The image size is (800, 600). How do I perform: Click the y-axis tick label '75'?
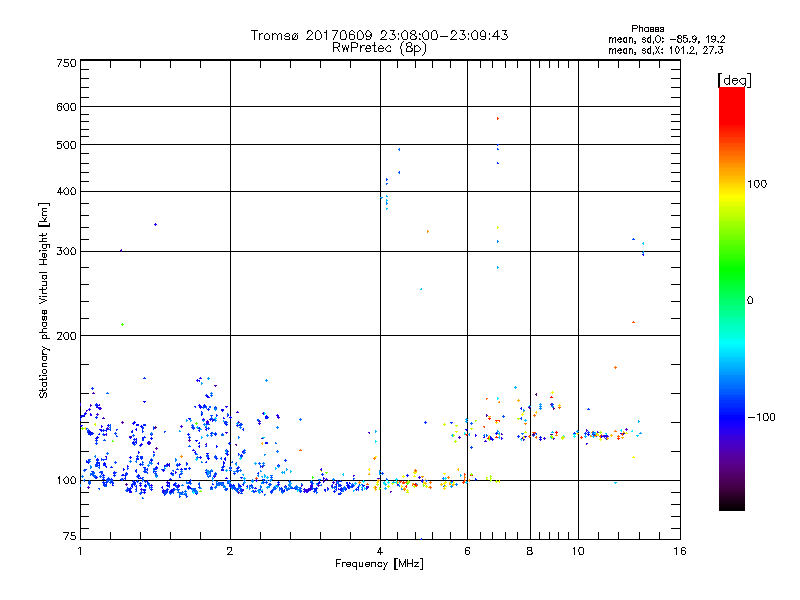[x=70, y=536]
